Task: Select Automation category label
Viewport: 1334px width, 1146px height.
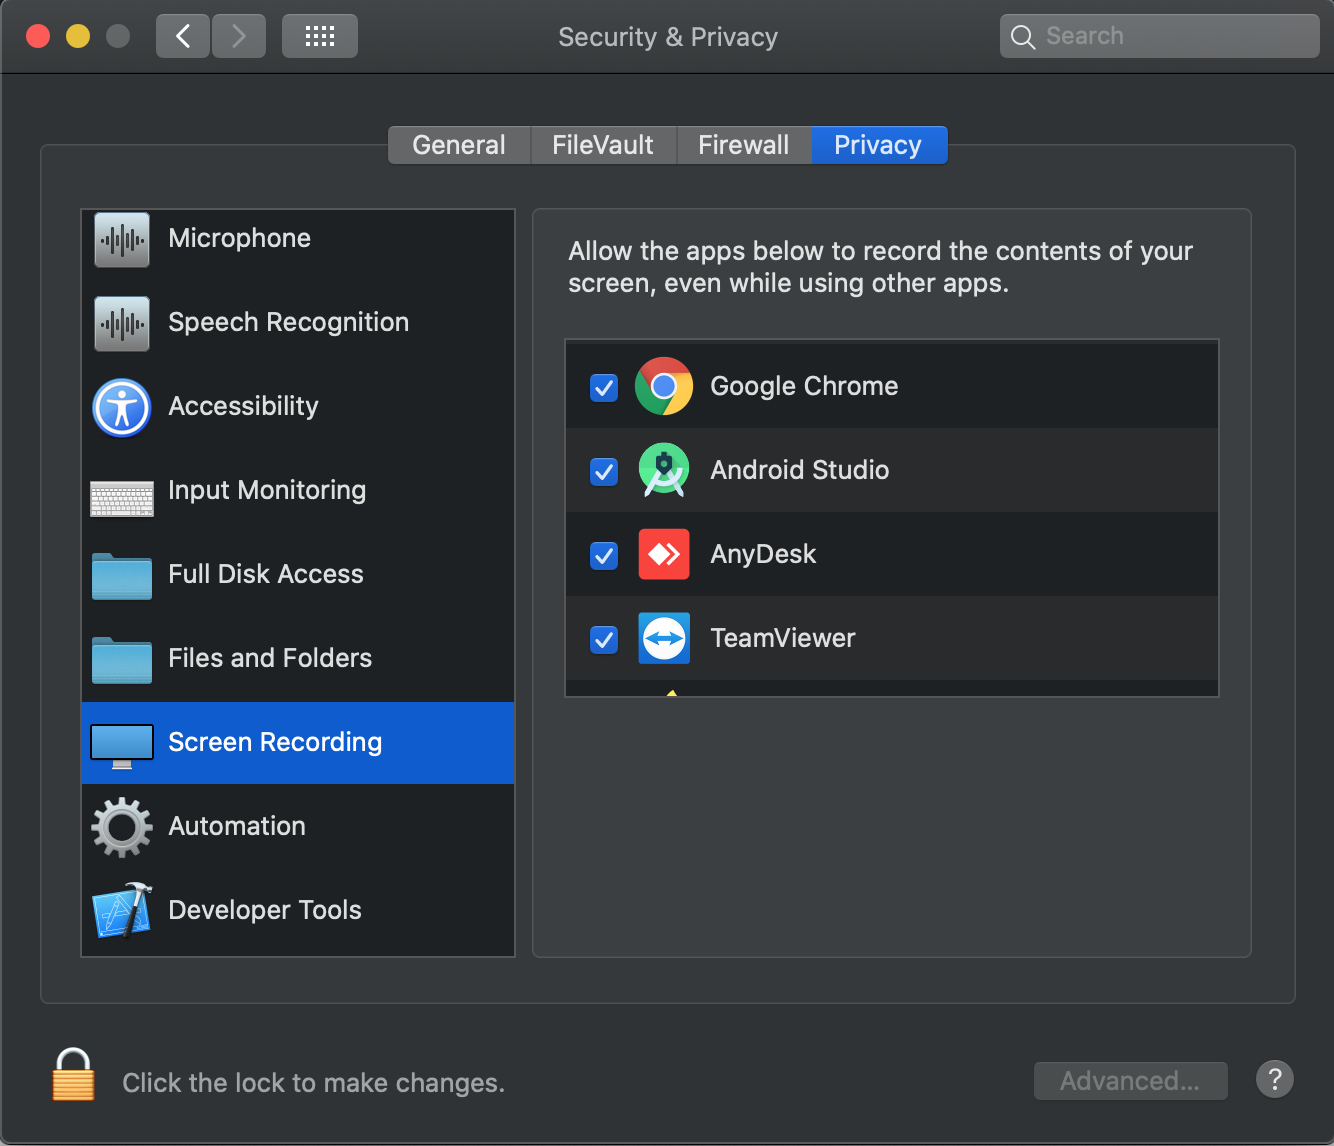Action: [x=237, y=826]
